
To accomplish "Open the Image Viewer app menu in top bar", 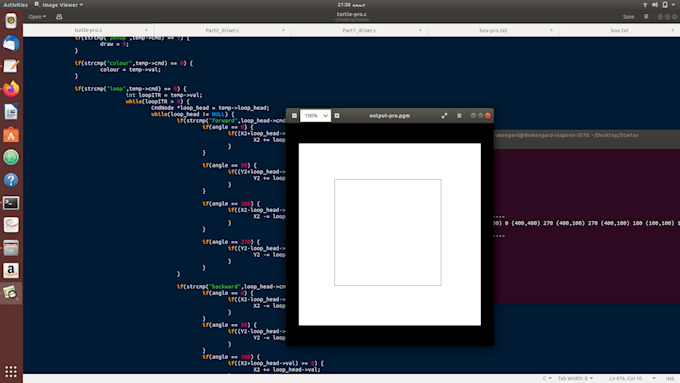I will 59,5.
